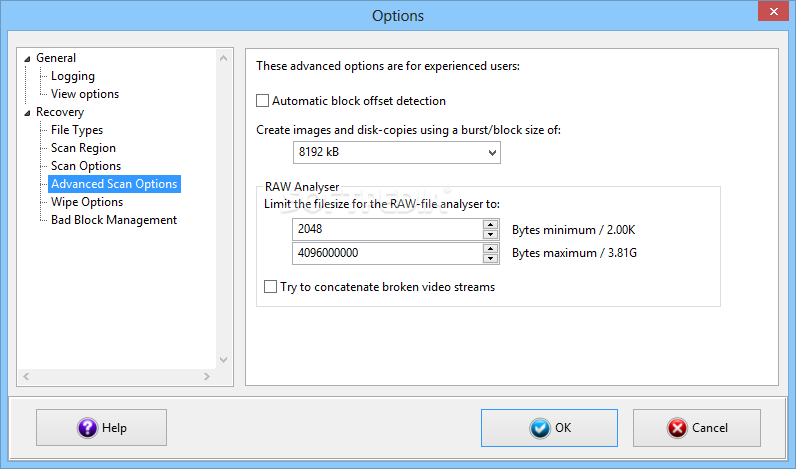Decrease minimum bytes with down arrow
Viewport: 796px width, 469px height.
[x=490, y=234]
